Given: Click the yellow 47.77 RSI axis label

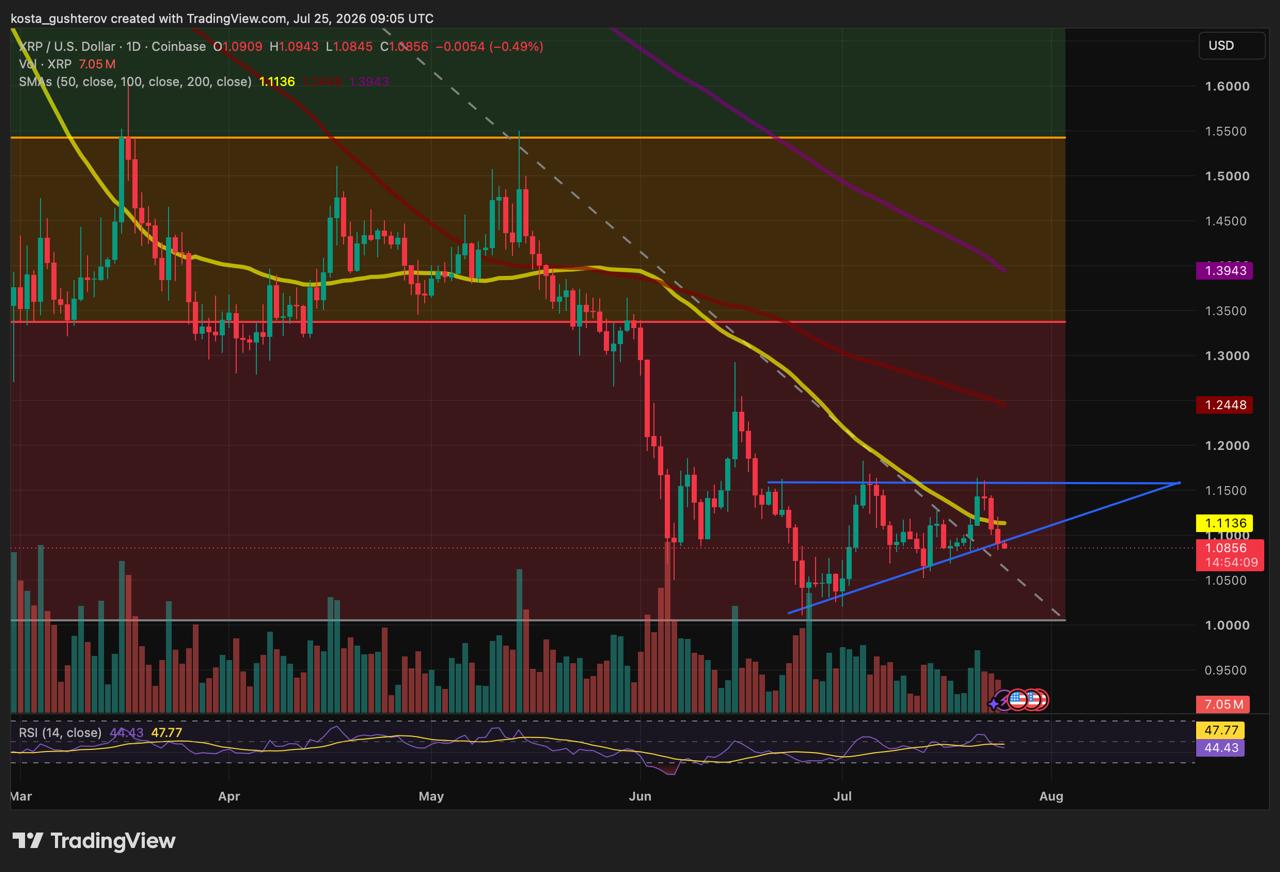Looking at the screenshot, I should point(1220,731).
